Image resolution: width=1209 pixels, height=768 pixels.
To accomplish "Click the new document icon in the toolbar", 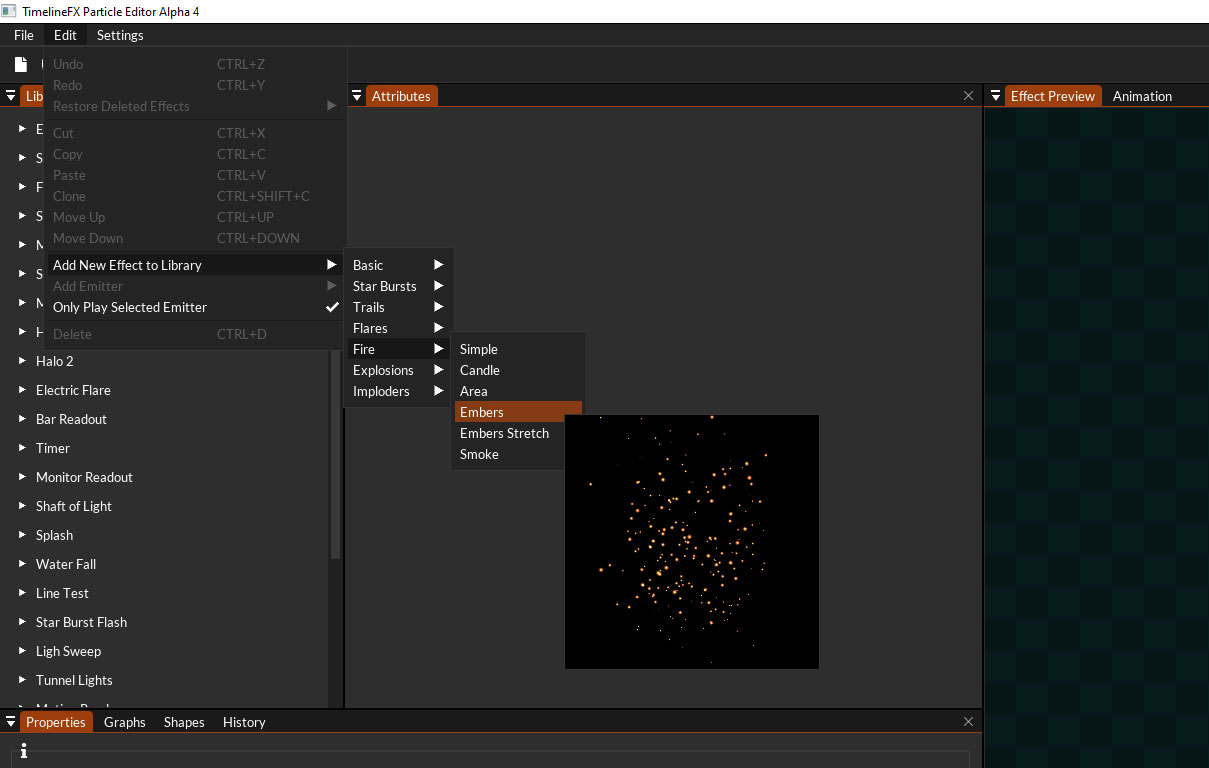I will click(x=21, y=63).
